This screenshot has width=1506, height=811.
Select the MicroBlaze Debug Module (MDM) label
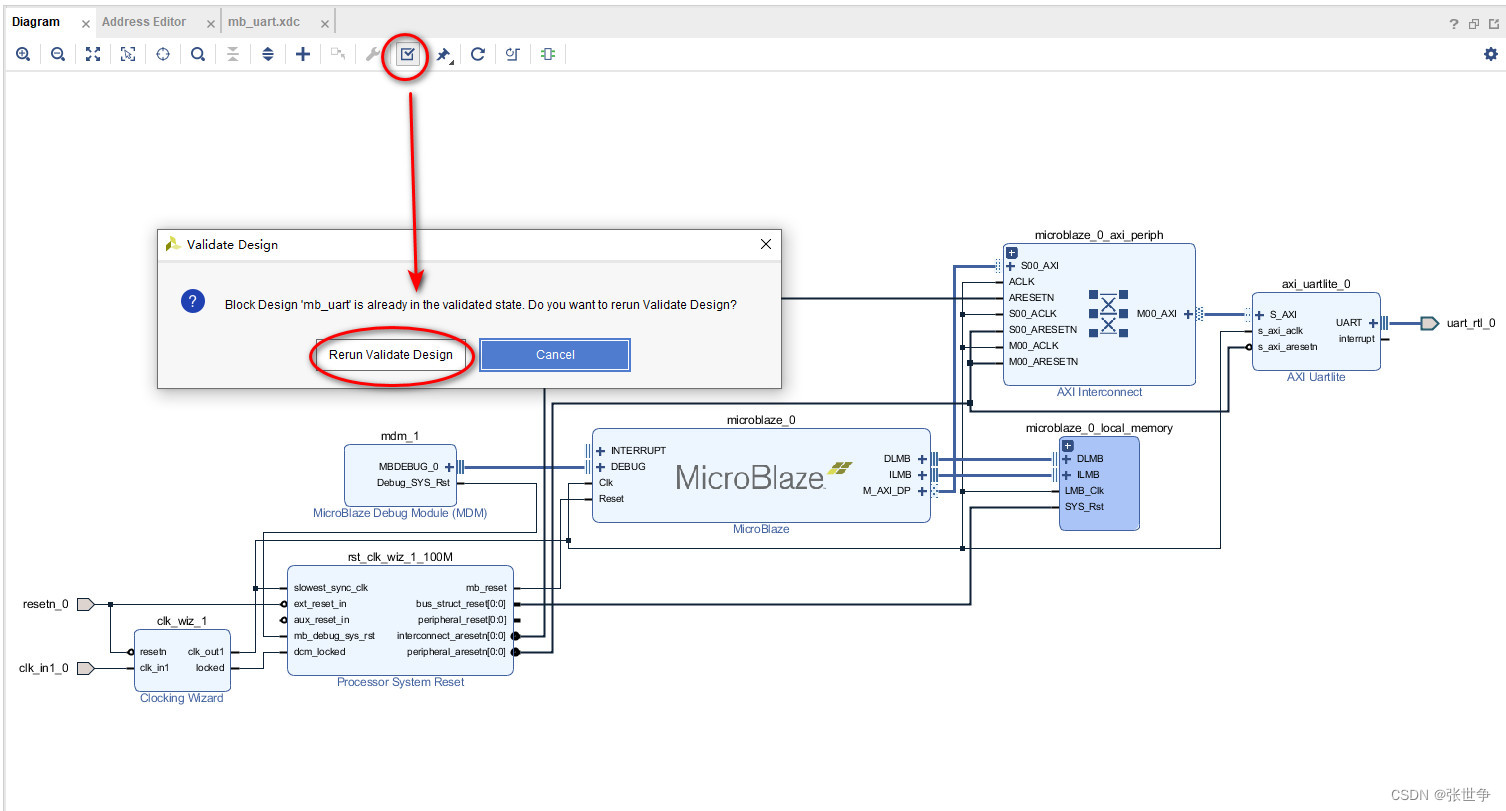(400, 513)
